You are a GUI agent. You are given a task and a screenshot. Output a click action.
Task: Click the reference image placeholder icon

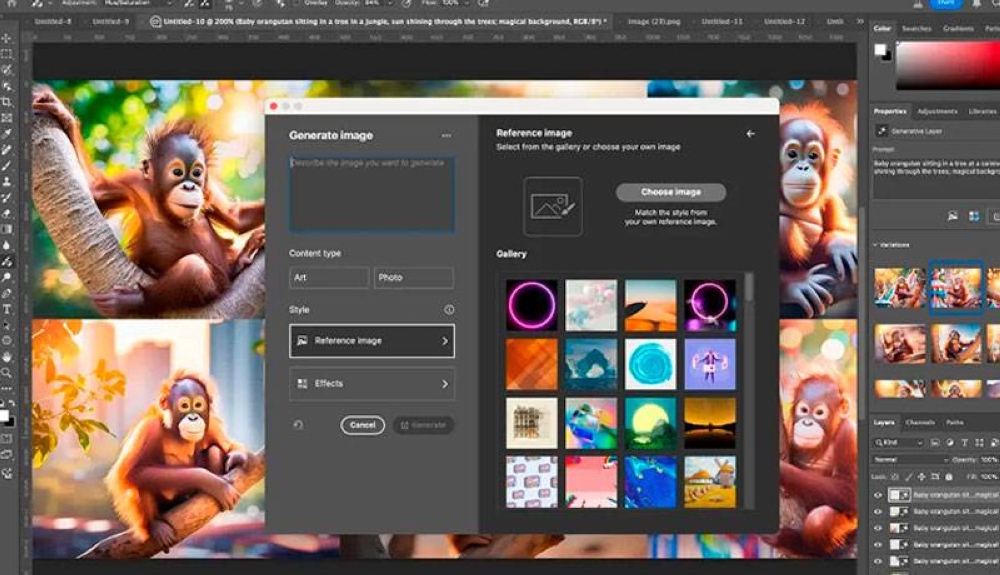tap(552, 206)
